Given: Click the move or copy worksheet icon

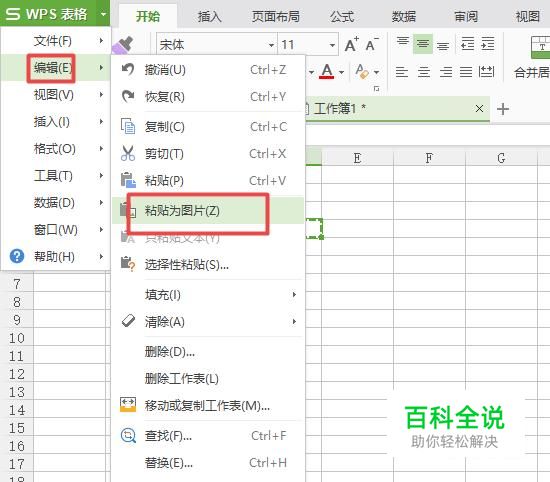Looking at the screenshot, I should pos(128,405).
